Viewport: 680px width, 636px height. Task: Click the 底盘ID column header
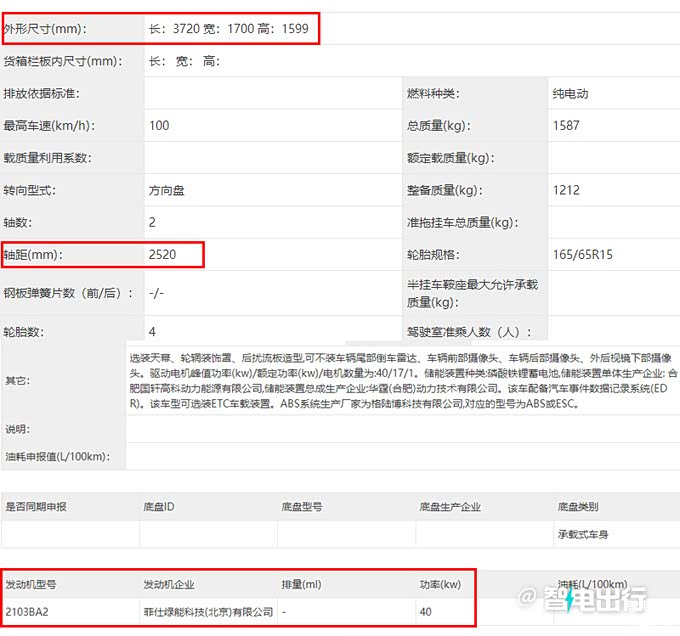pos(159,507)
